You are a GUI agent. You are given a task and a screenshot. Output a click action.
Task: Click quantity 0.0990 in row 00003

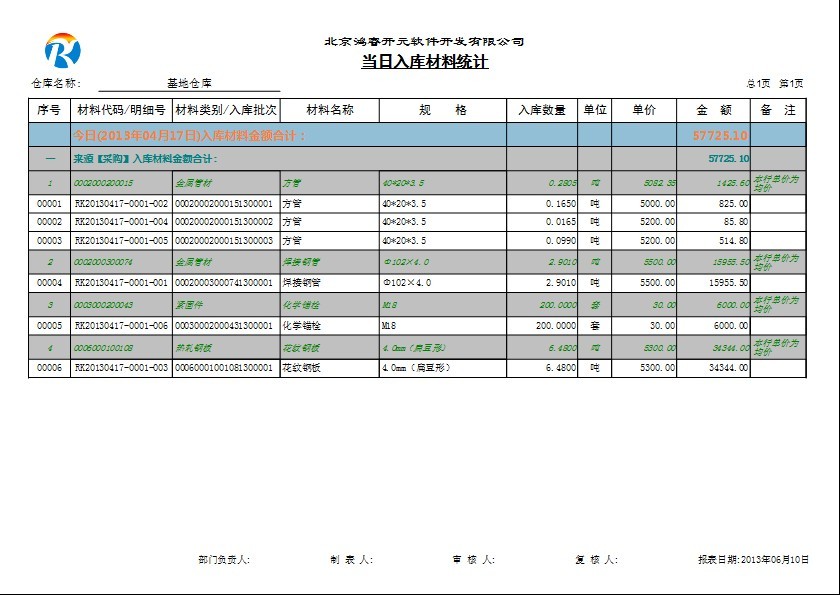click(x=561, y=241)
